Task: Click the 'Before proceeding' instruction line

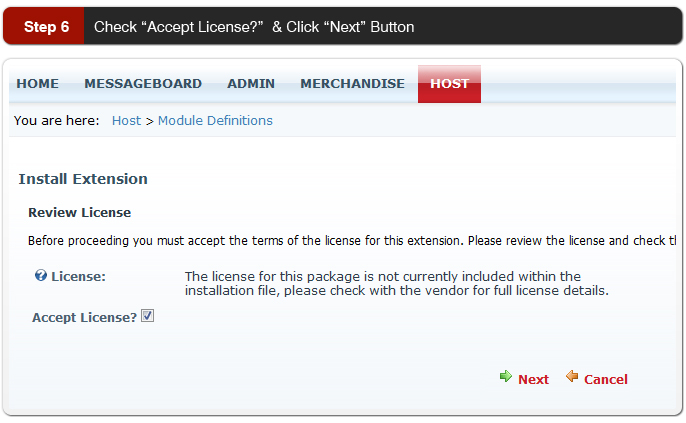Action: [x=352, y=241]
